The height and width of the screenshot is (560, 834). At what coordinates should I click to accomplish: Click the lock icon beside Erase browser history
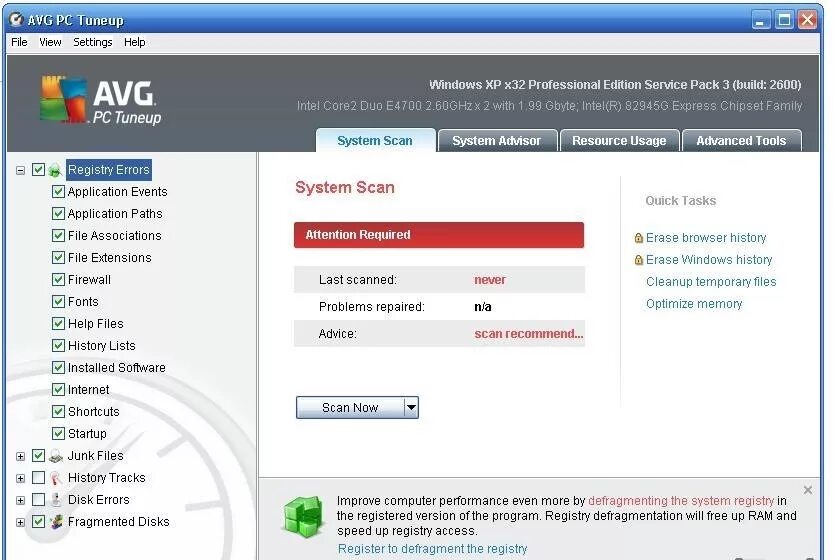[x=639, y=238]
